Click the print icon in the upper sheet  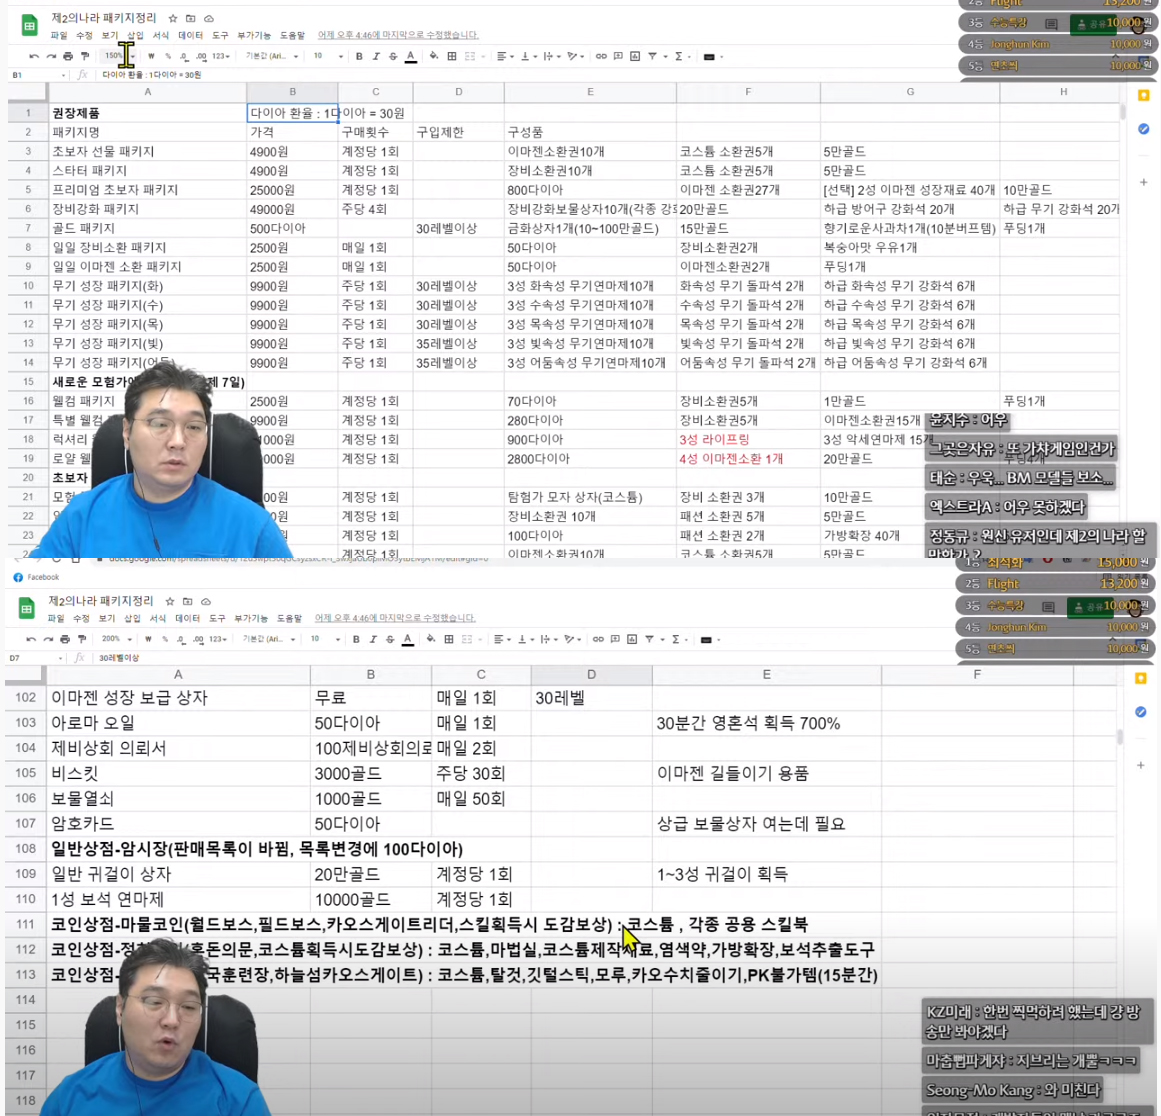point(68,56)
